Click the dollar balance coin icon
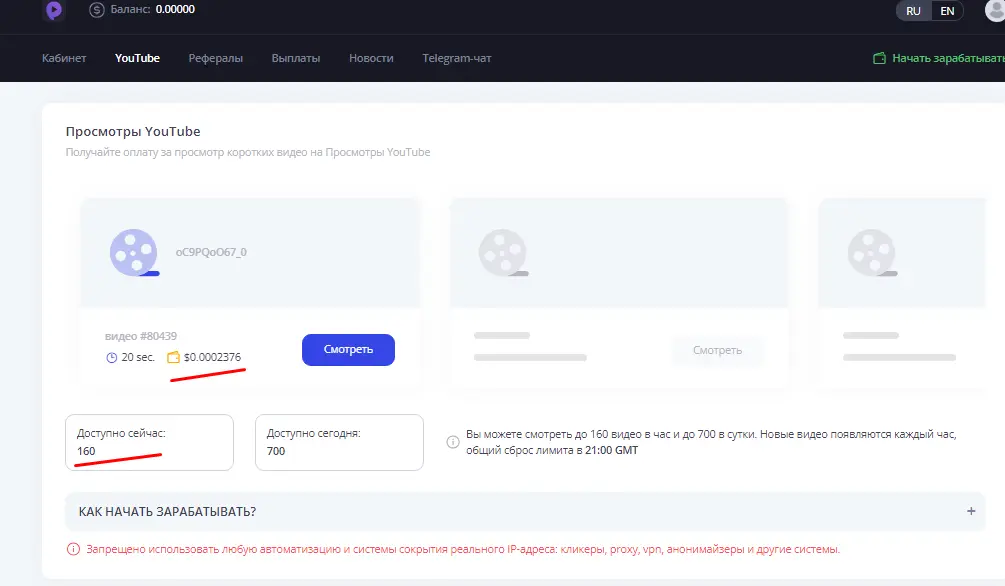This screenshot has width=1005, height=586. 97,10
